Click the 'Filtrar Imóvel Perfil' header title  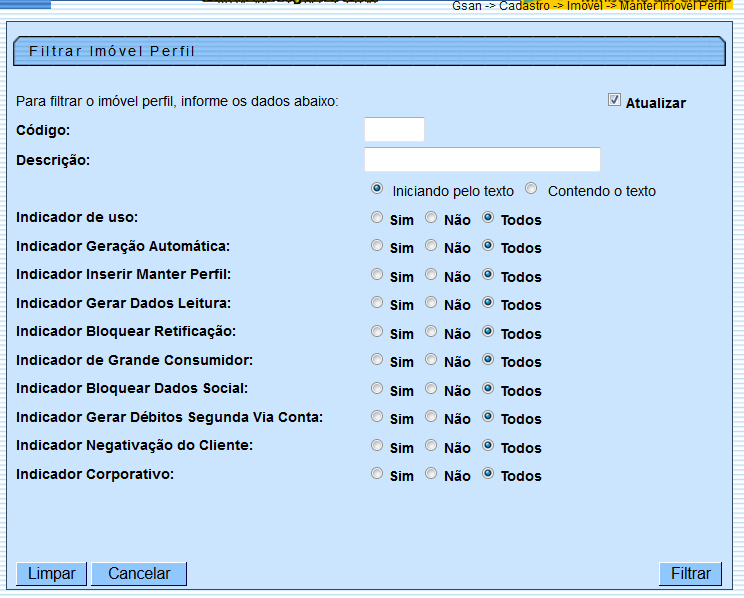[x=112, y=51]
